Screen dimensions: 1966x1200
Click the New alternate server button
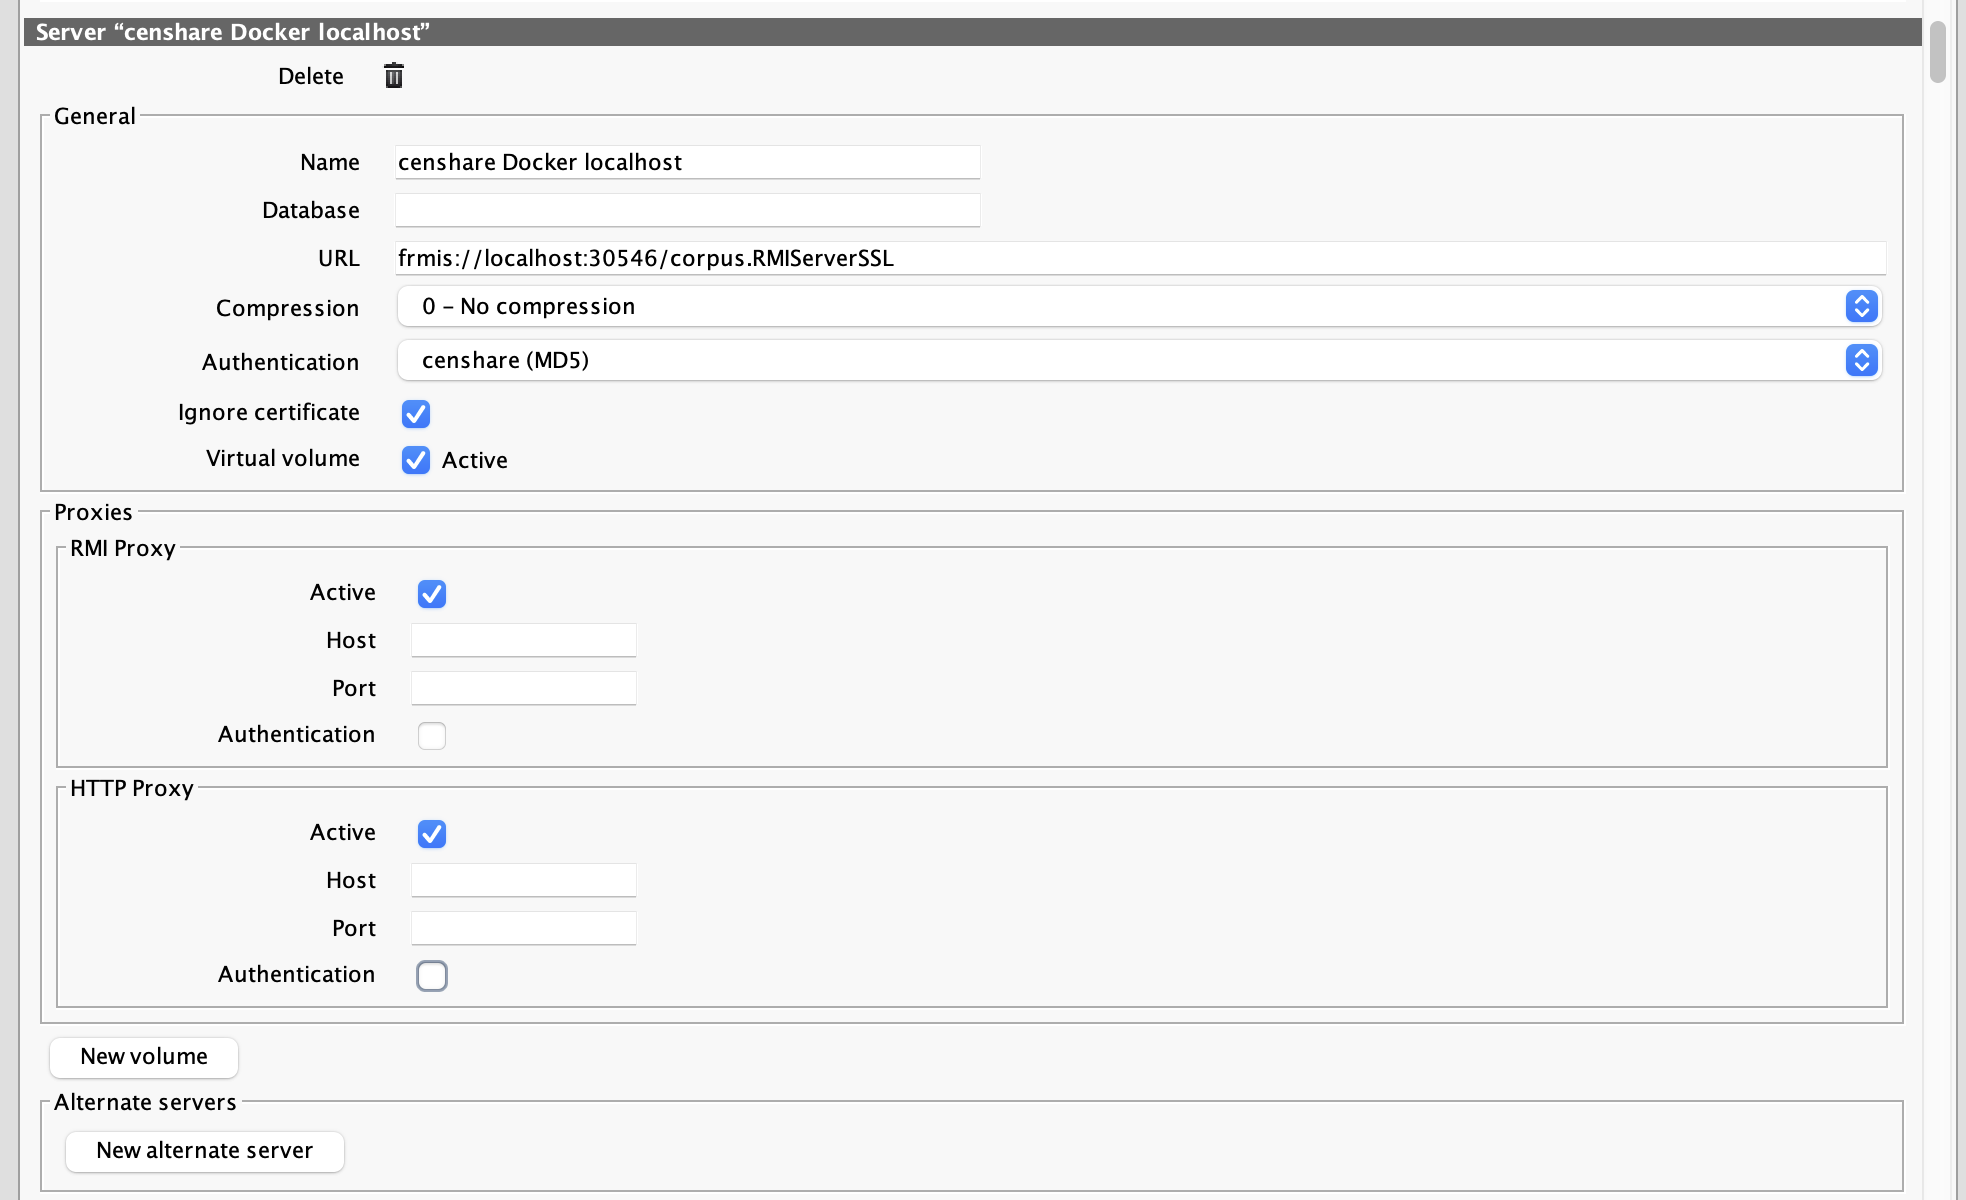205,1151
